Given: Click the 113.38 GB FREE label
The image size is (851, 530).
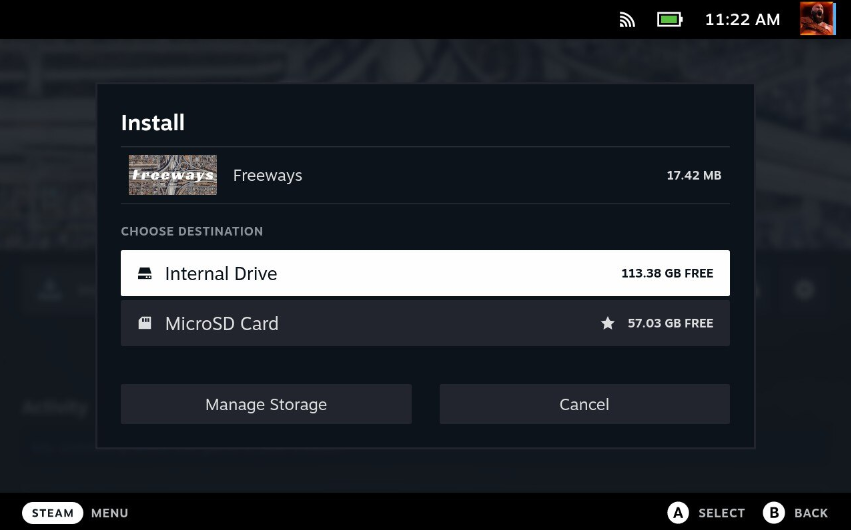Looking at the screenshot, I should coord(667,273).
